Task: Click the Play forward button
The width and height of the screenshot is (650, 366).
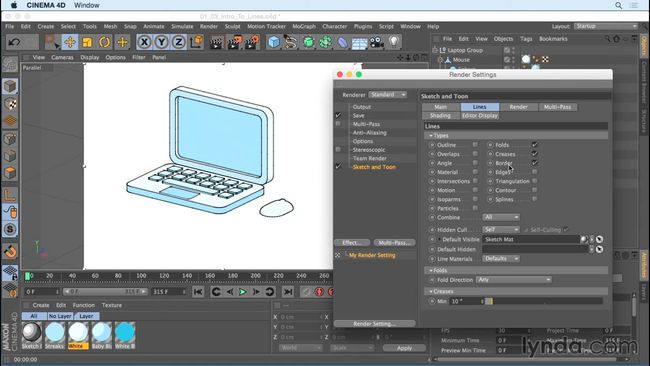Action: point(243,292)
